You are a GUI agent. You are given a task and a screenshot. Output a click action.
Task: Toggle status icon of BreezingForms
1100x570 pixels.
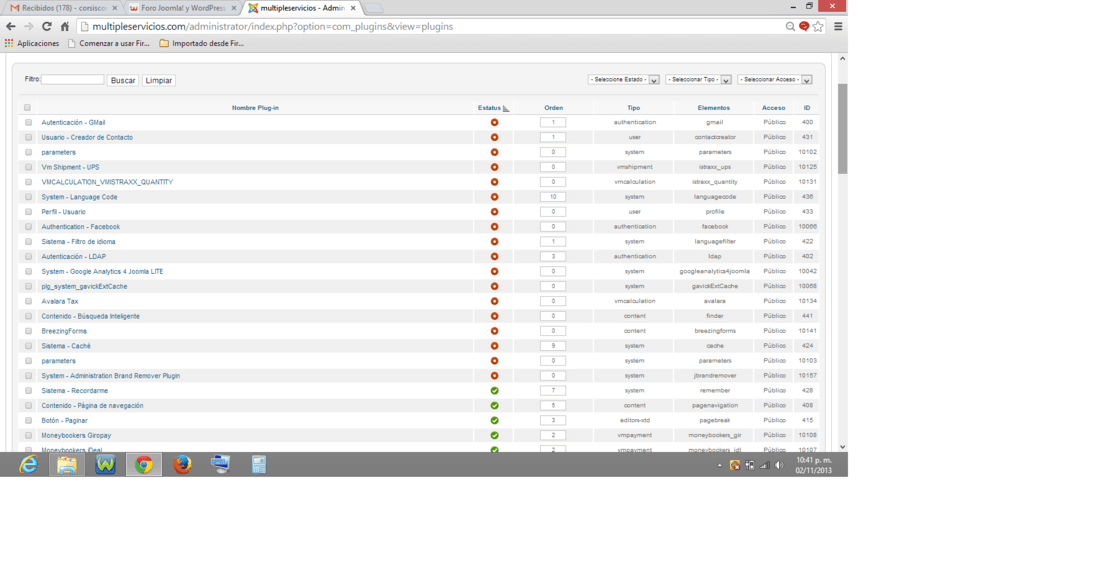(x=495, y=331)
